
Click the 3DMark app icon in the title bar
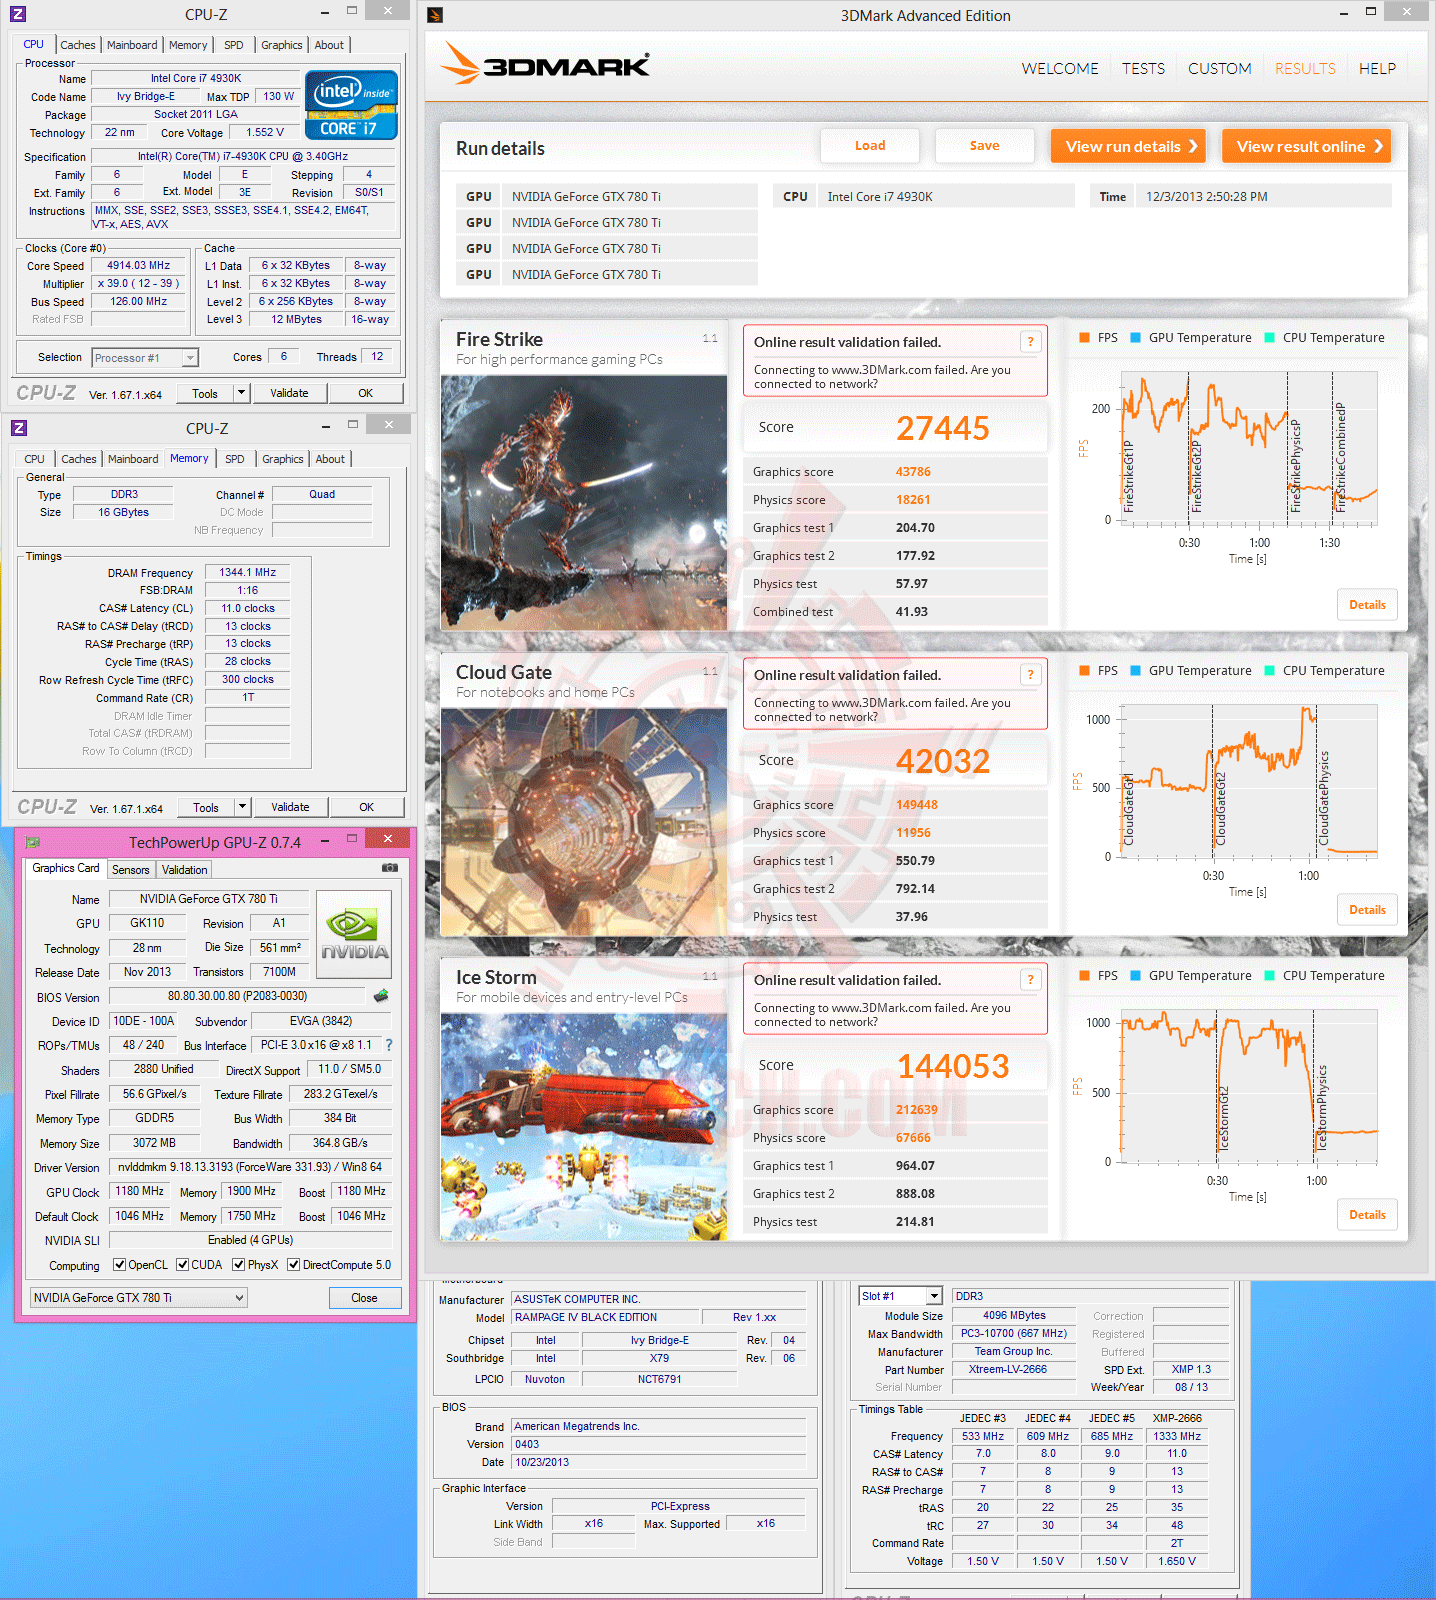(435, 15)
